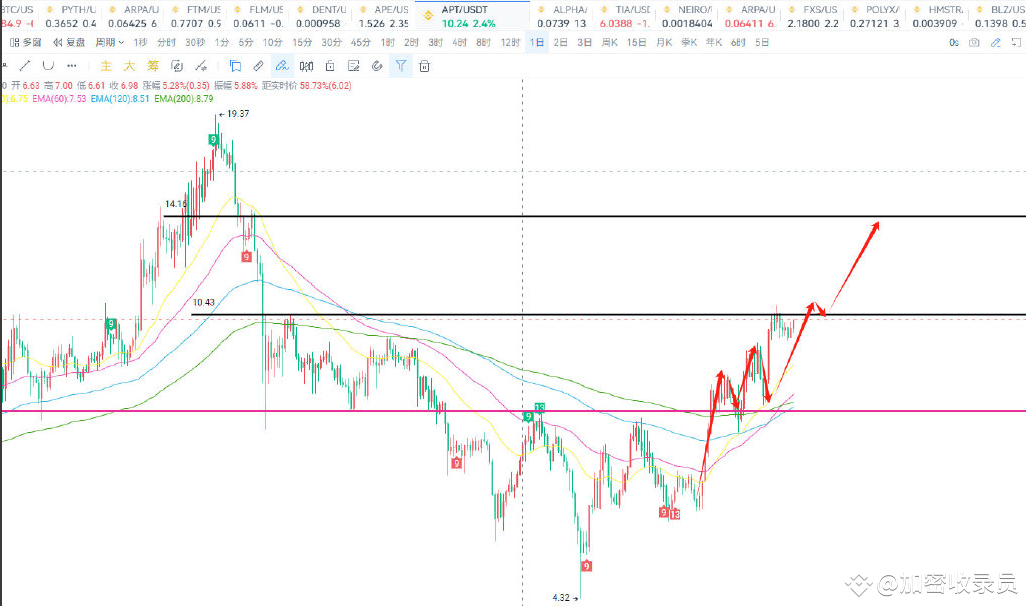This screenshot has height=606, width=1027.
Task: Toggle the drawings lock icon
Action: point(331,65)
